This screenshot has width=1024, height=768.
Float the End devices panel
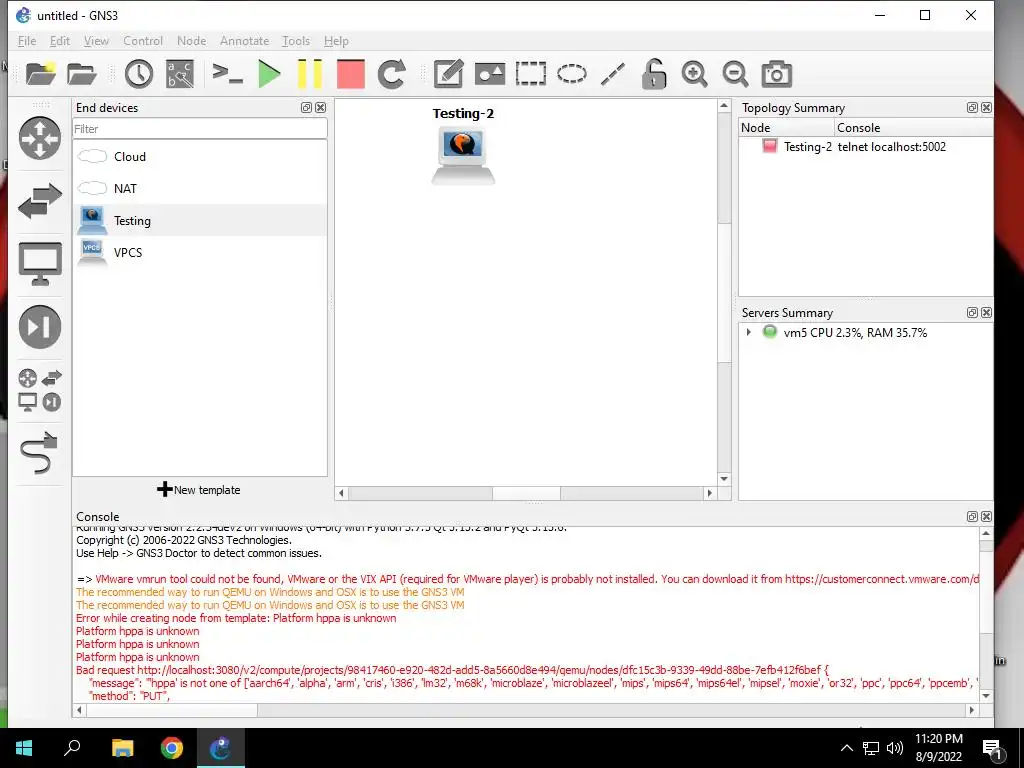[x=306, y=108]
